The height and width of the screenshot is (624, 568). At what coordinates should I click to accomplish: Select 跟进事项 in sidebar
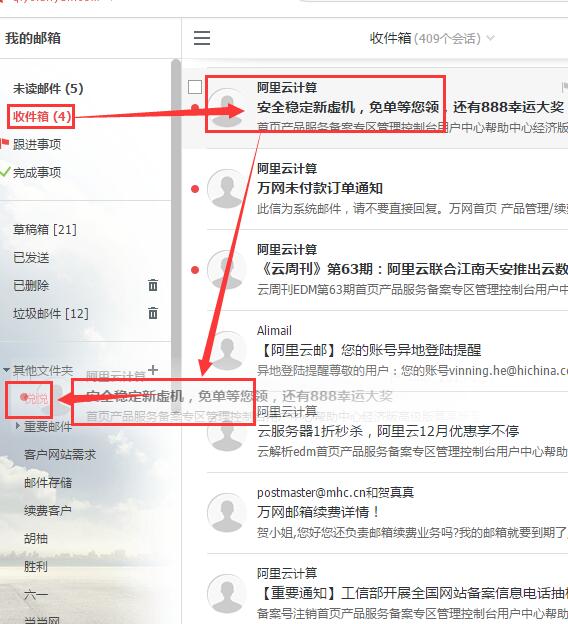[x=37, y=144]
